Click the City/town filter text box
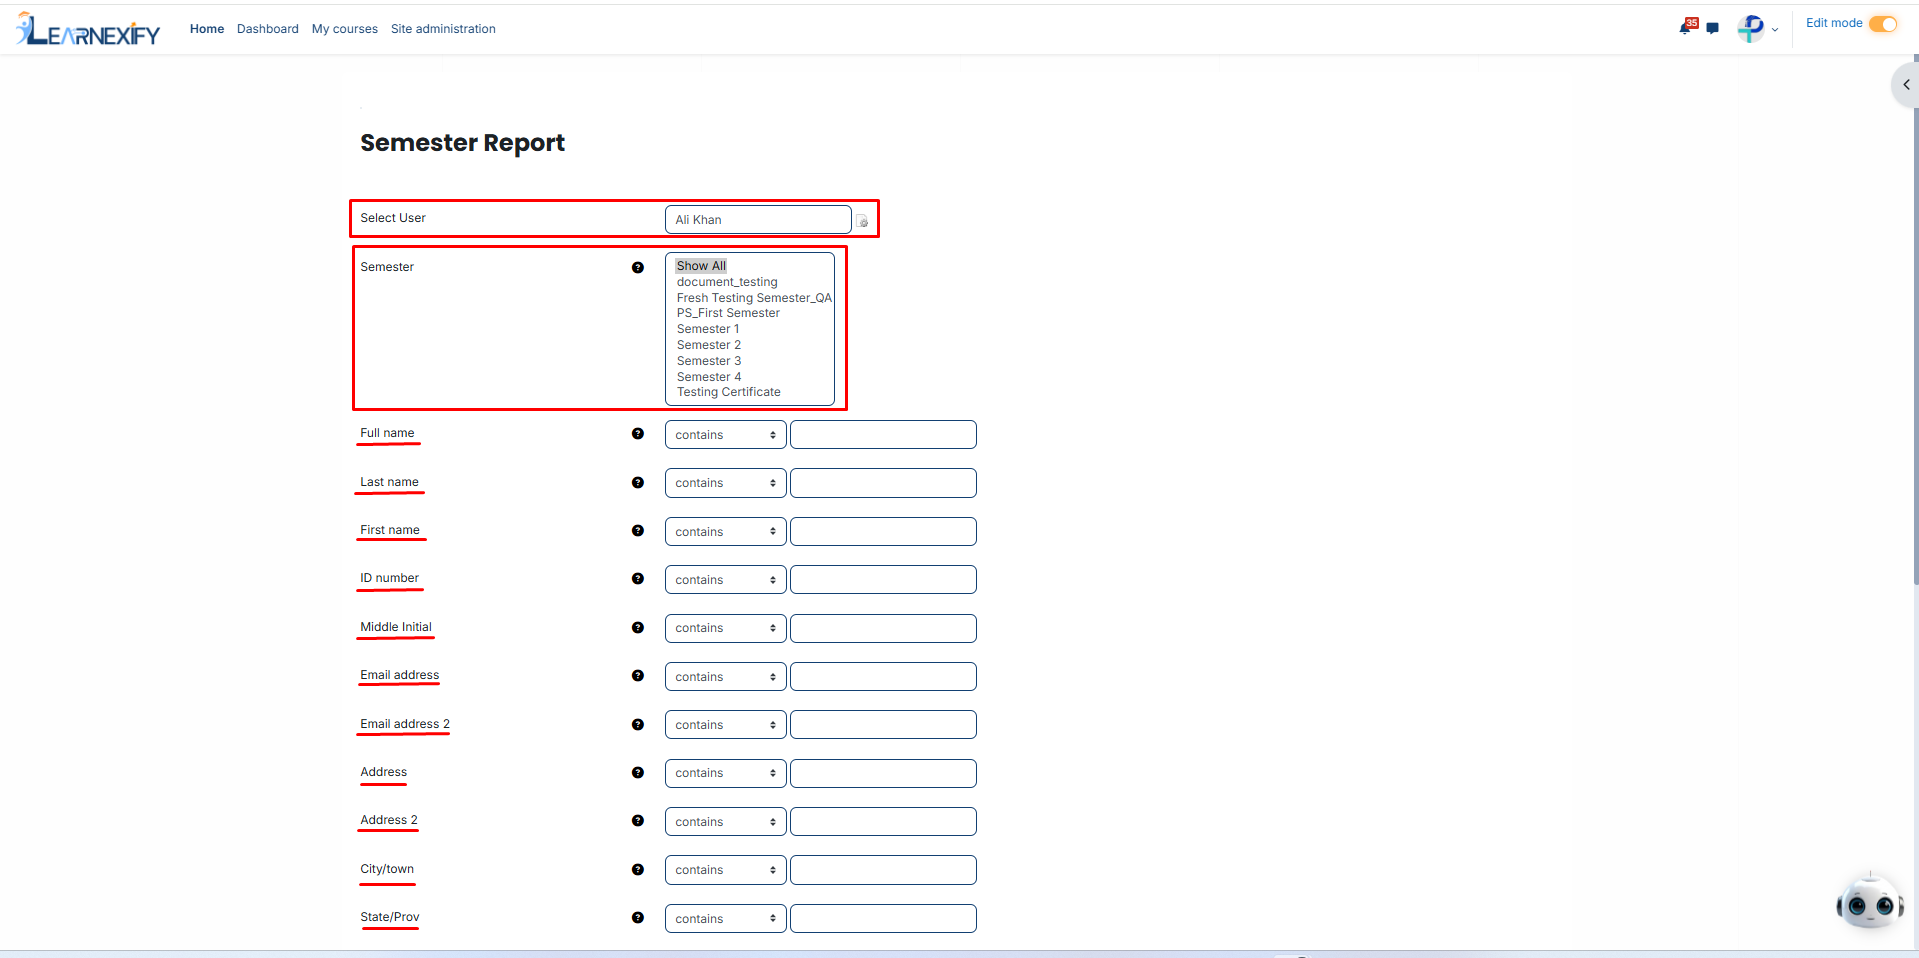 point(883,870)
